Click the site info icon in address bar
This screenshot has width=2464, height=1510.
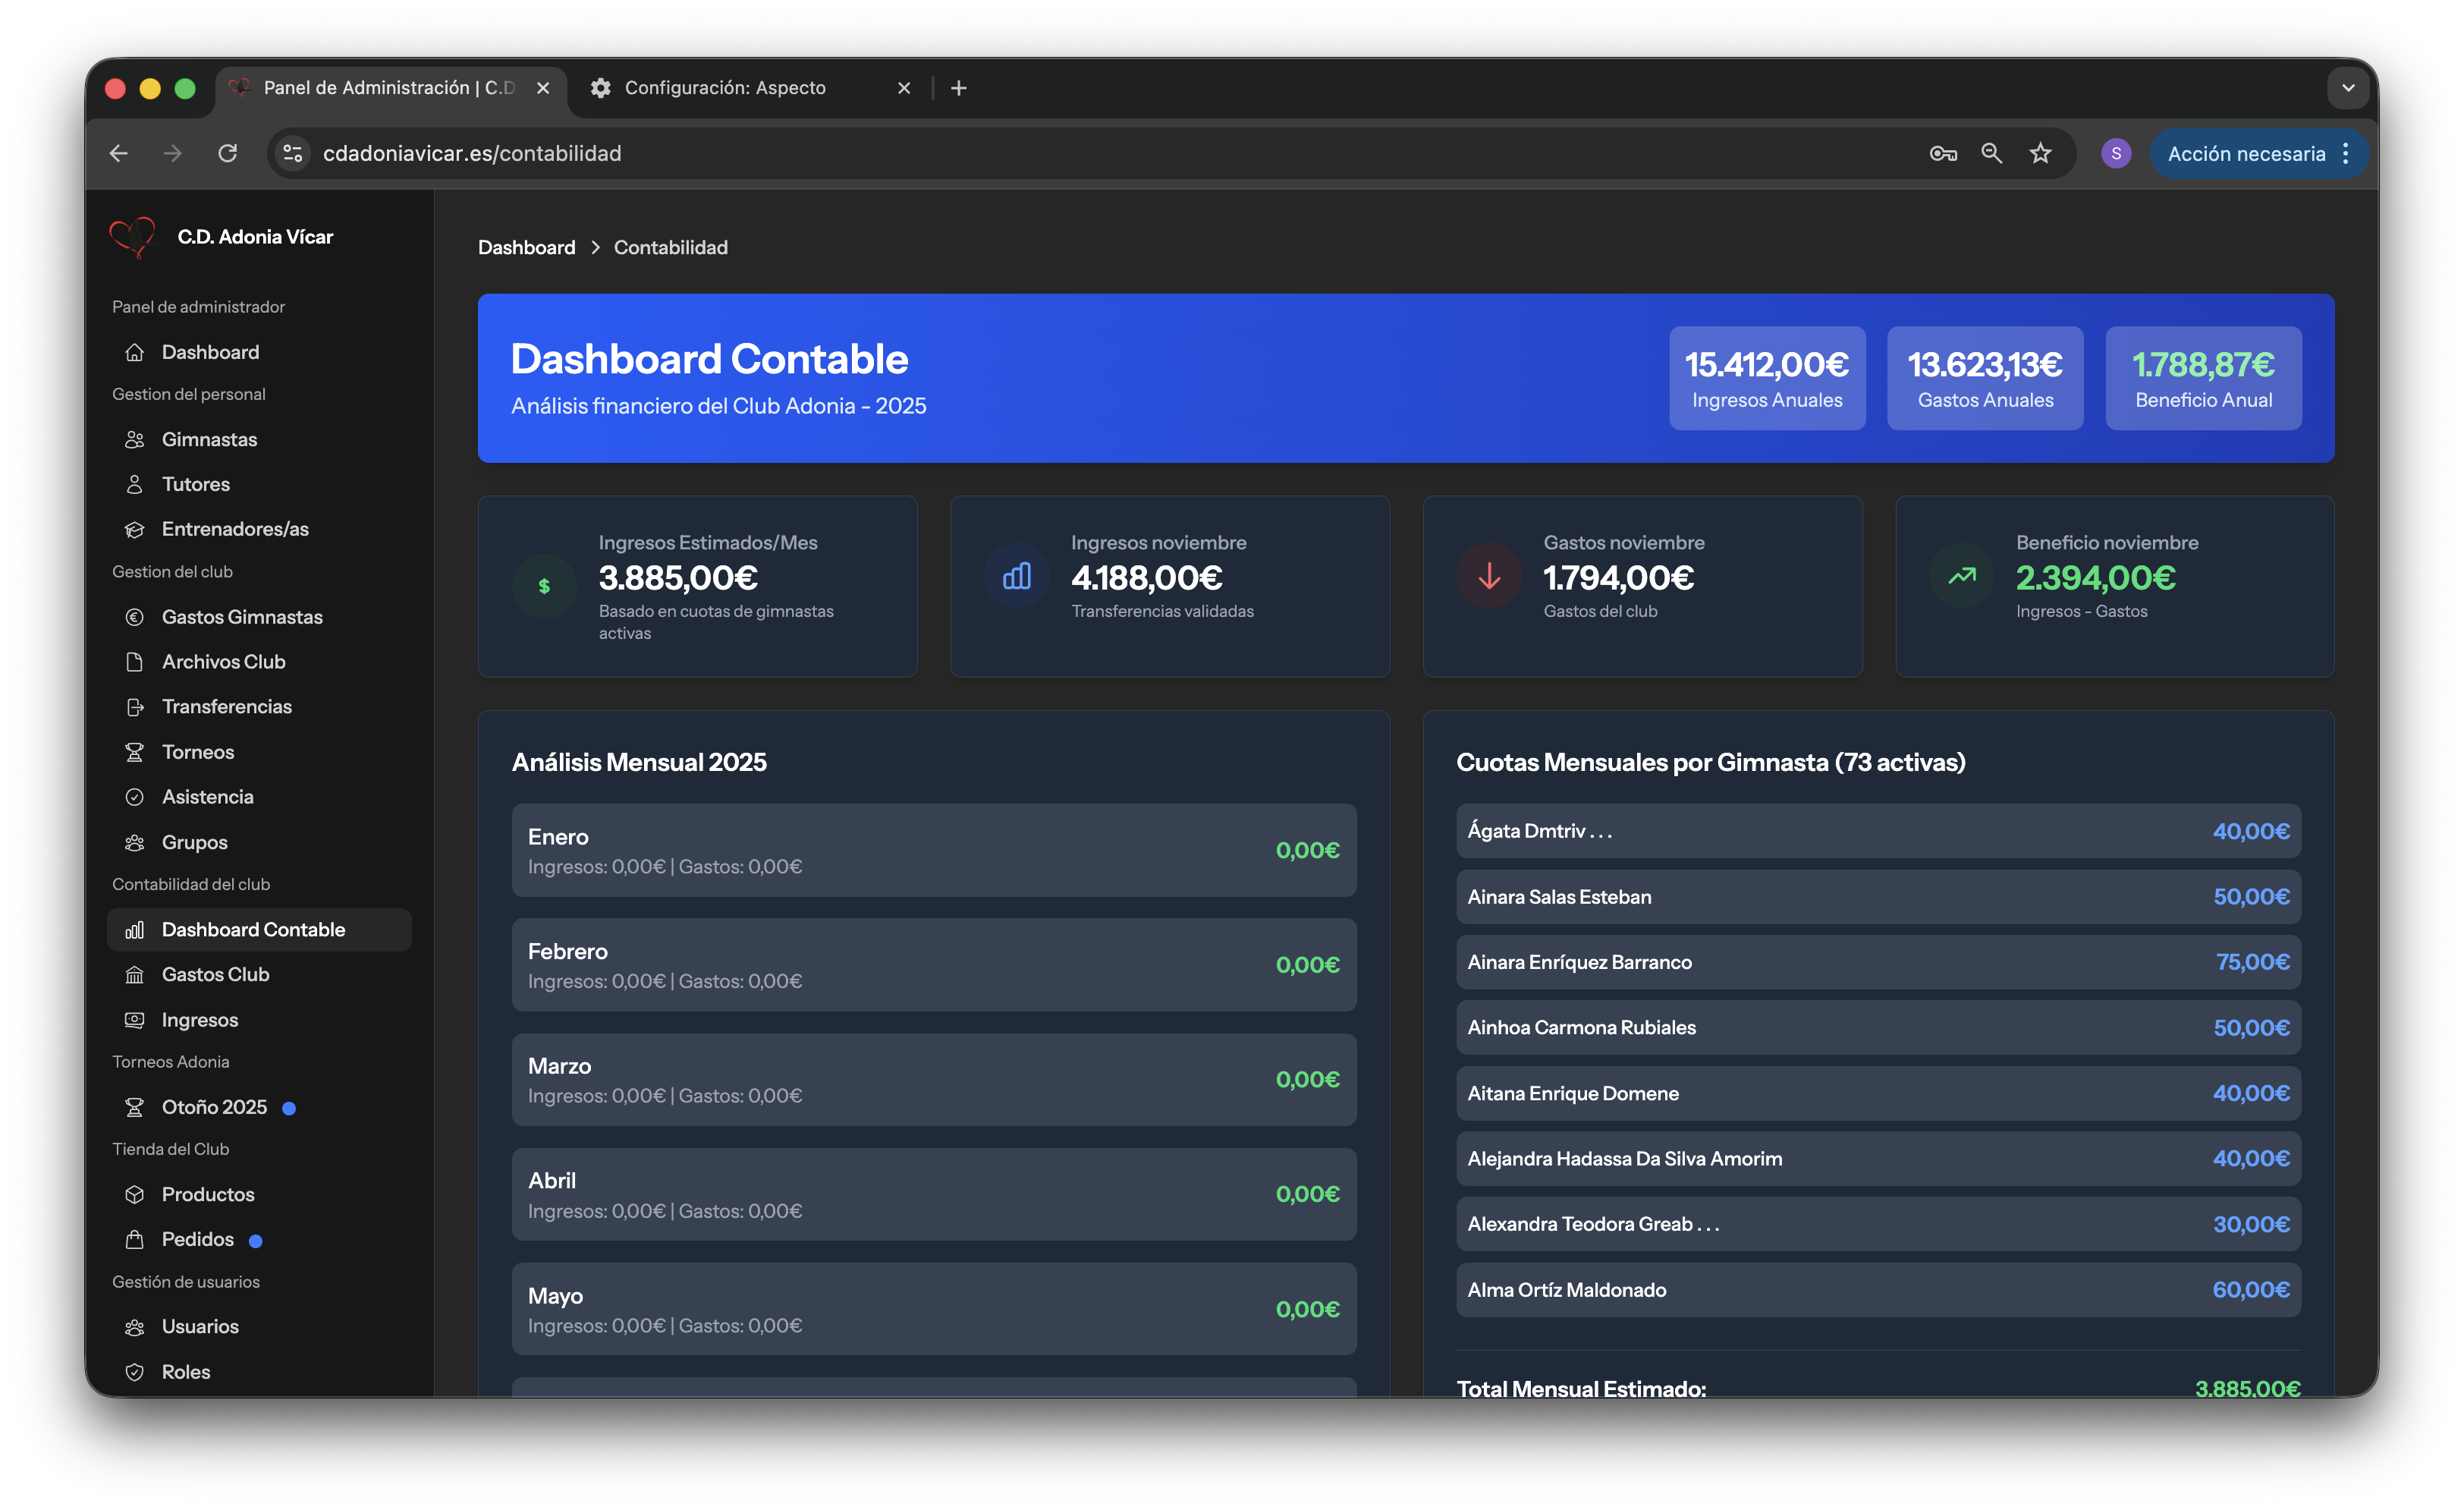coord(293,153)
